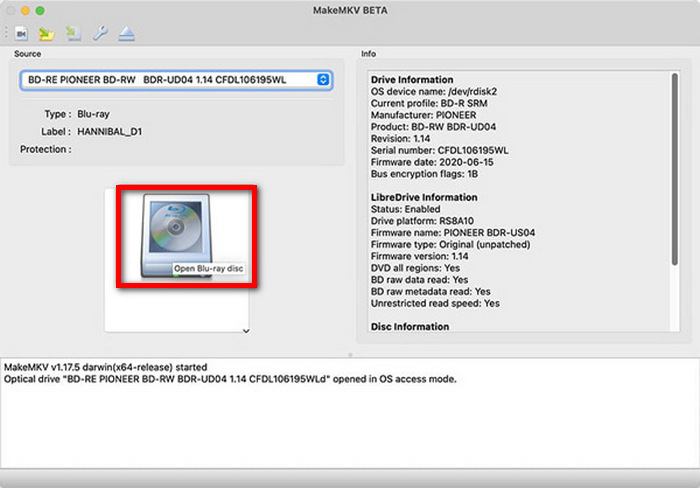Screen dimensions: 700x488
Task: Click the open disc folder toolbar icon
Action: pos(46,33)
